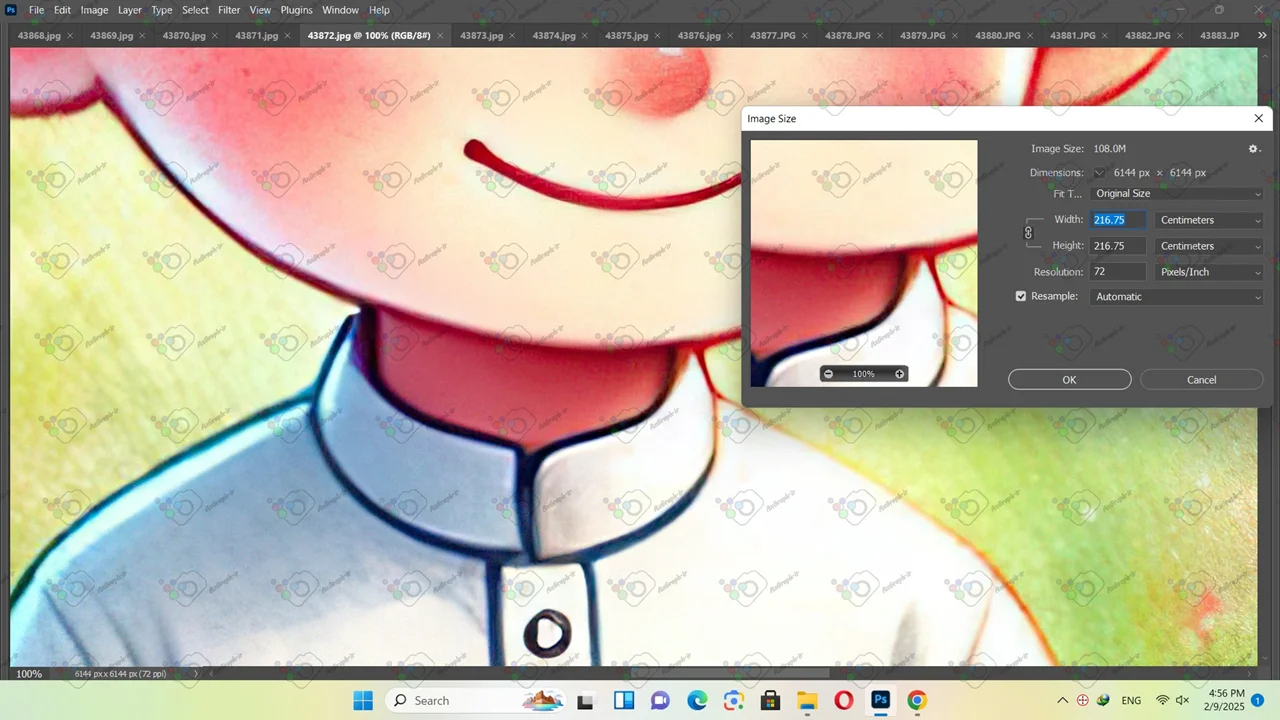The height and width of the screenshot is (720, 1280).
Task: Expand the Fit To Original Size dropdown
Action: [x=1177, y=194]
